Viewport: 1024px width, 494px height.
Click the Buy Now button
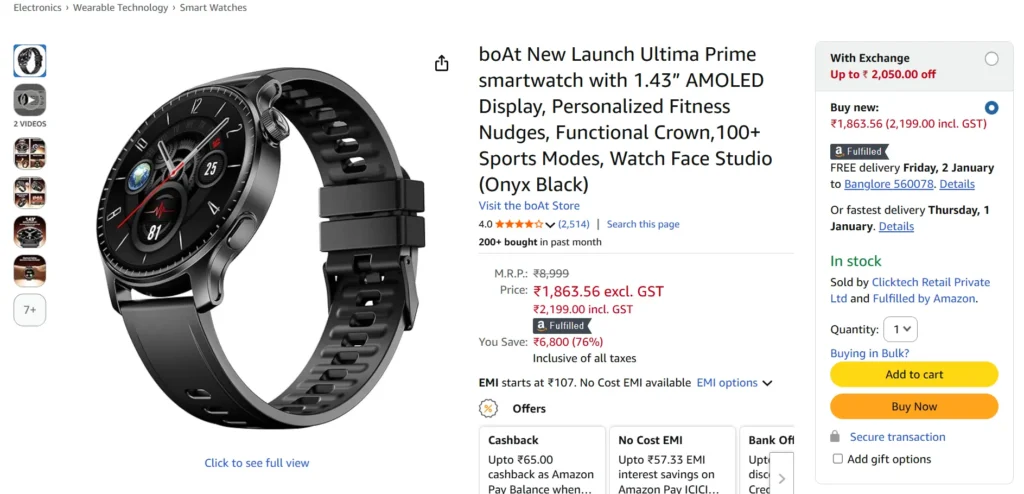(x=914, y=407)
